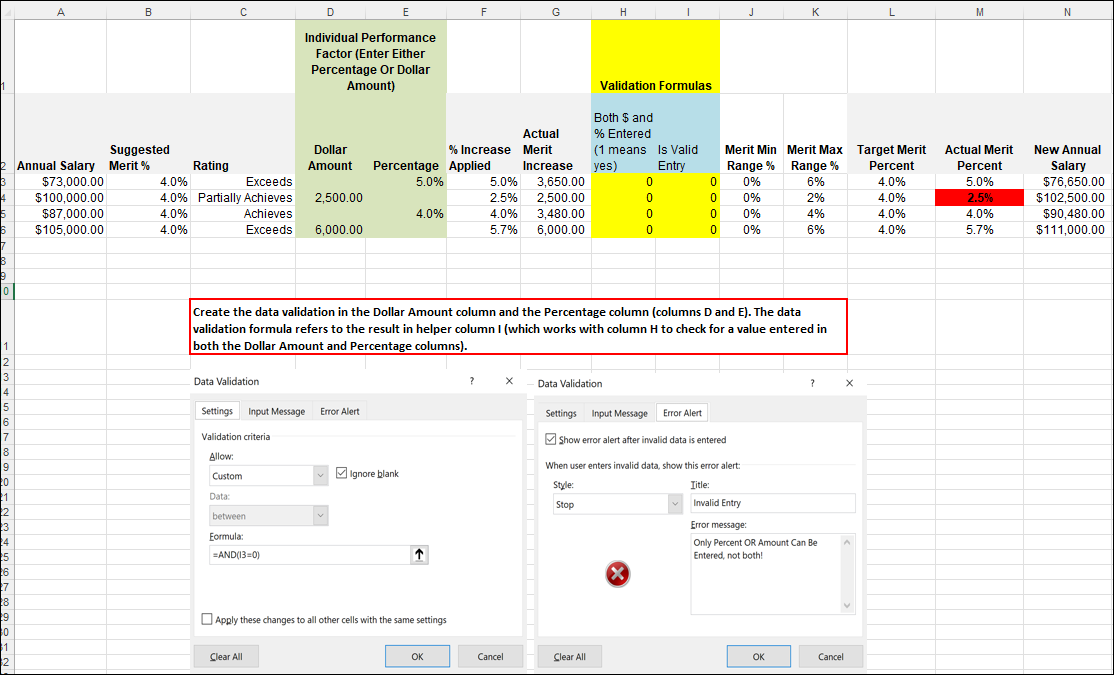
Task: Select the red highlighted 2.5% cell
Action: (x=979, y=198)
